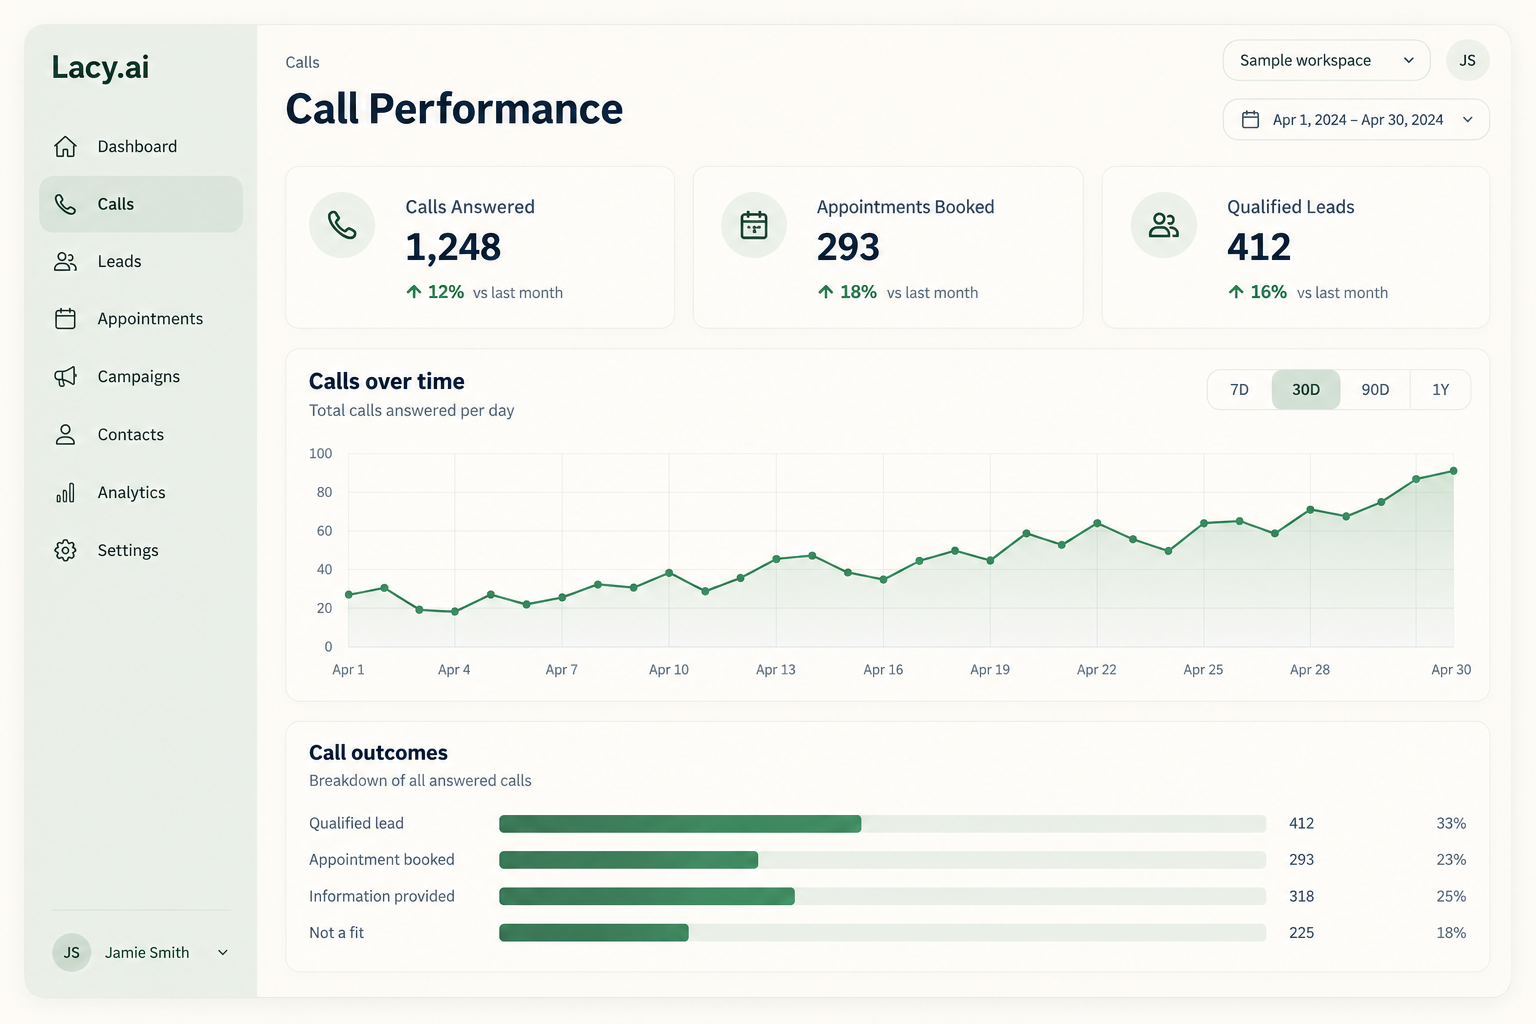Open Campaigns page label

click(139, 377)
